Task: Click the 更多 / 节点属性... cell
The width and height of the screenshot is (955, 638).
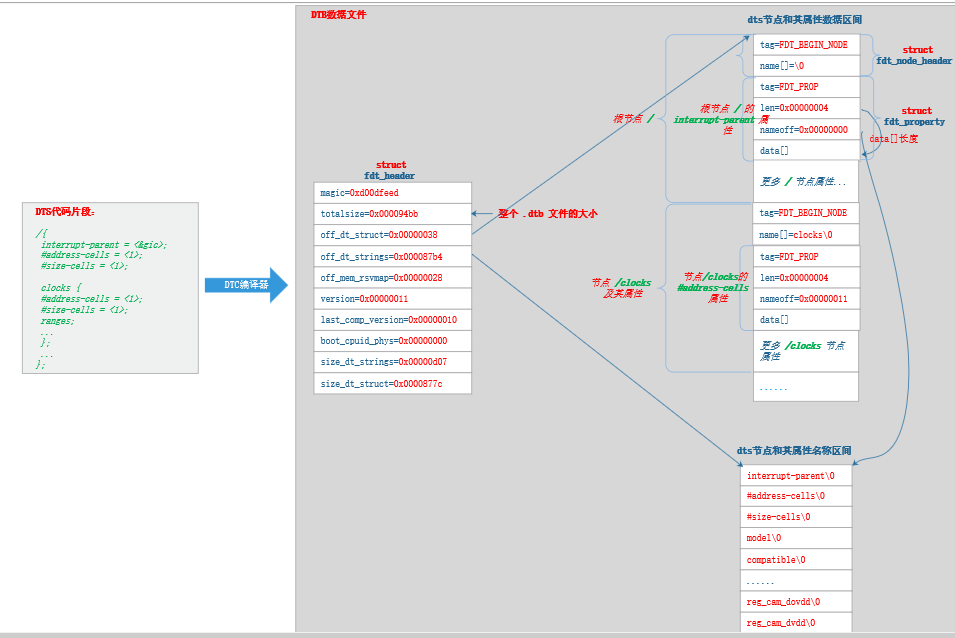Action: 806,181
